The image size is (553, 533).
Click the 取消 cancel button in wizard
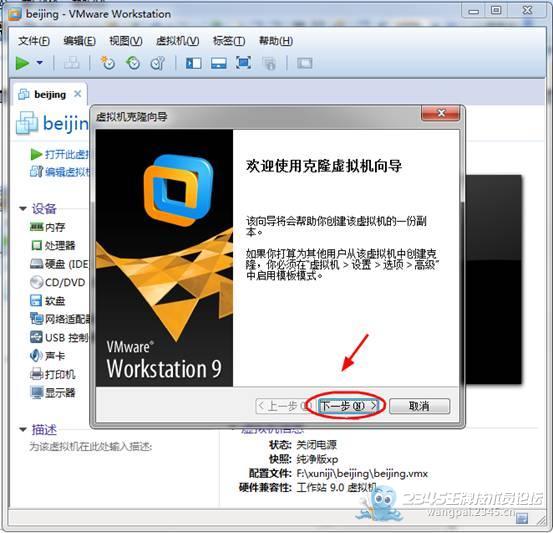pyautogui.click(x=419, y=406)
